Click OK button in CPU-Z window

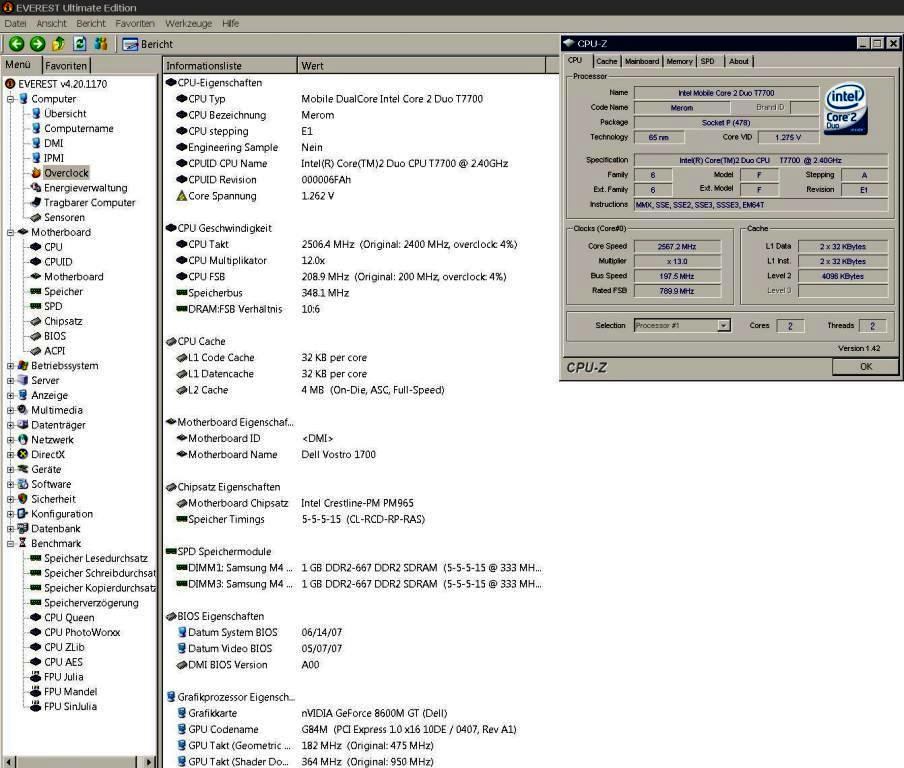[x=865, y=367]
